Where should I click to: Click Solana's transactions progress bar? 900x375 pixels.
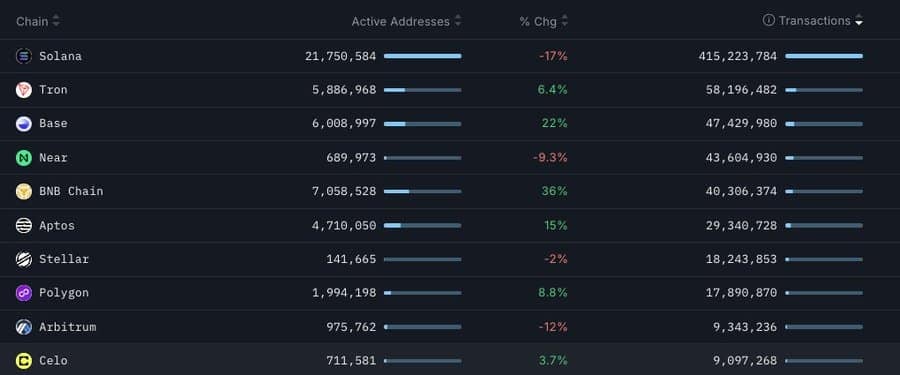click(824, 56)
